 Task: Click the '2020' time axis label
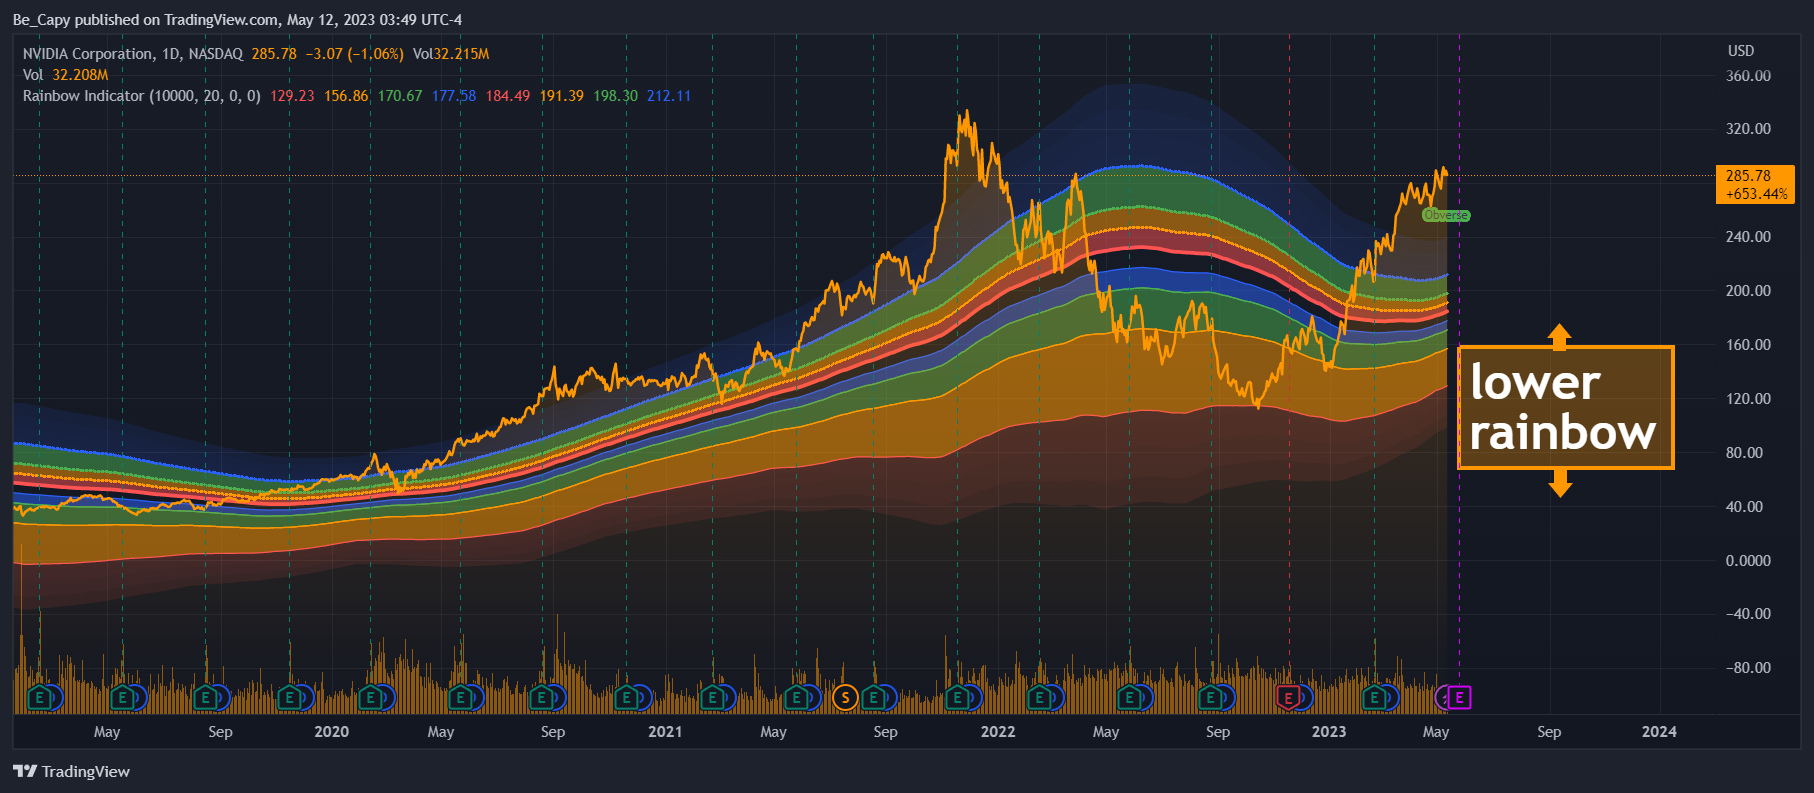[332, 732]
